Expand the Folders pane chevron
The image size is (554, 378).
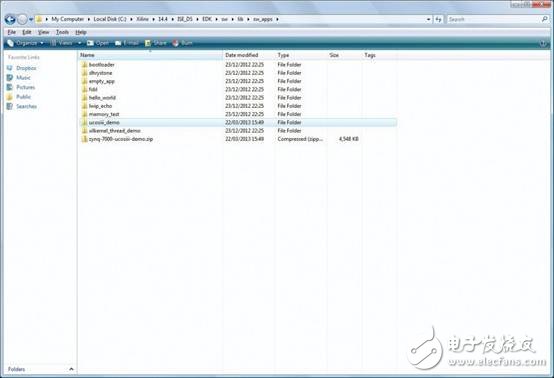point(71,369)
